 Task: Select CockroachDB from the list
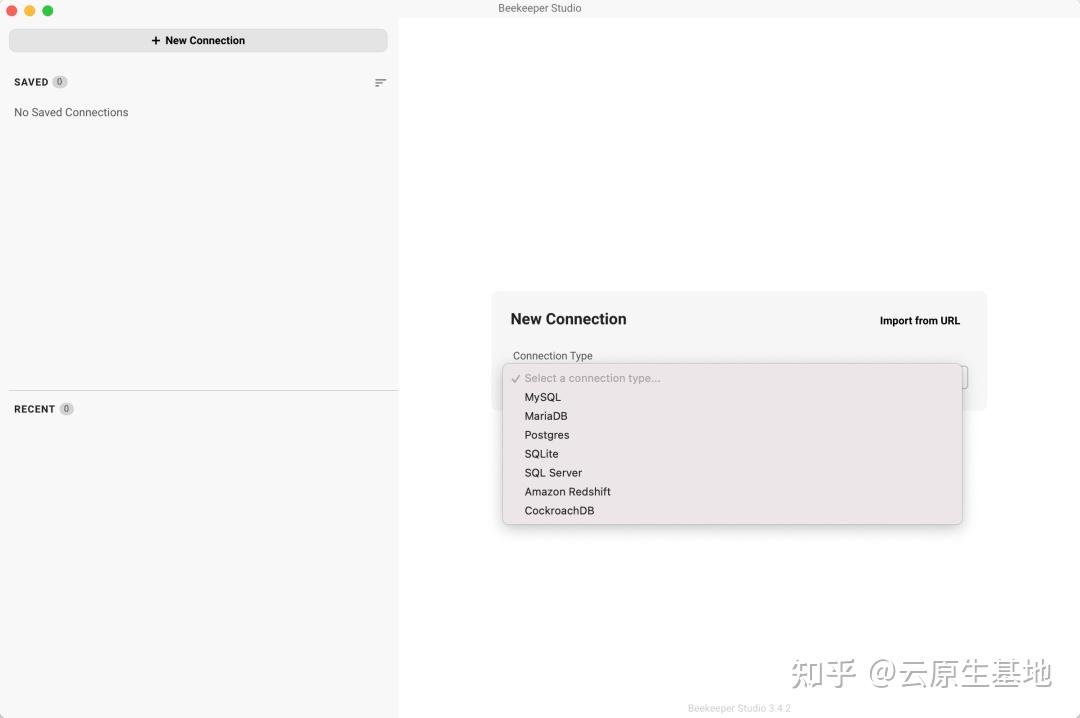click(559, 510)
